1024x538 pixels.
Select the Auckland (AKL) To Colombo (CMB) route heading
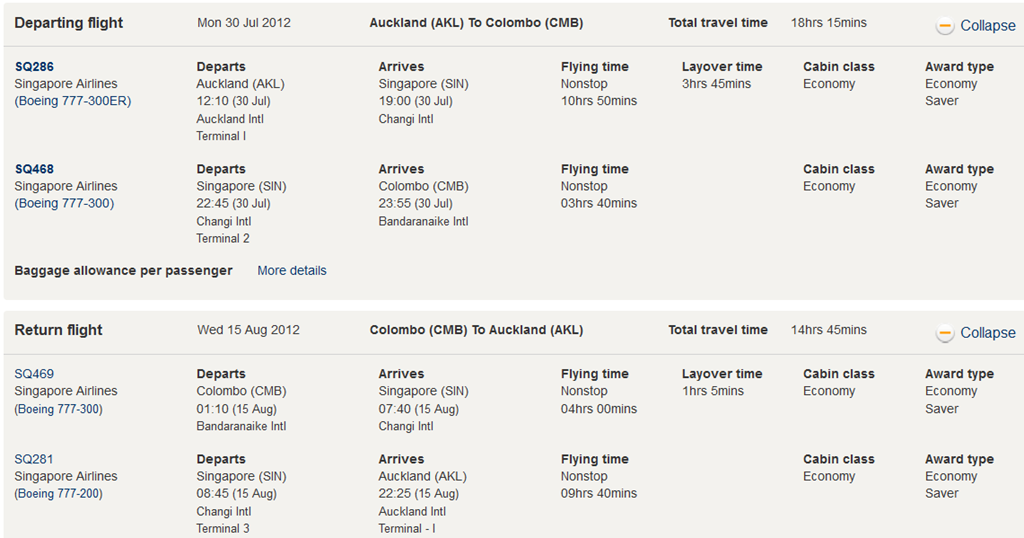tap(476, 22)
